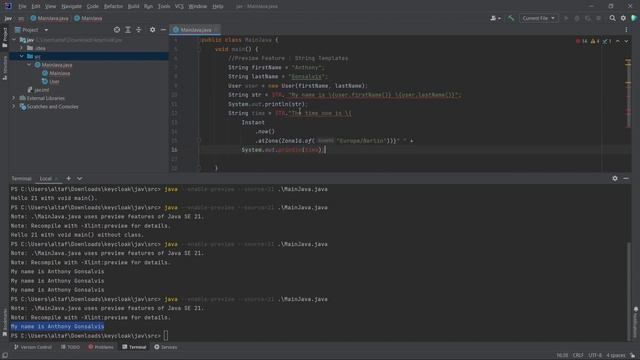Viewport: 640px width, 360px height.
Task: Click the Debug bug icon in toolbar
Action: point(577,18)
